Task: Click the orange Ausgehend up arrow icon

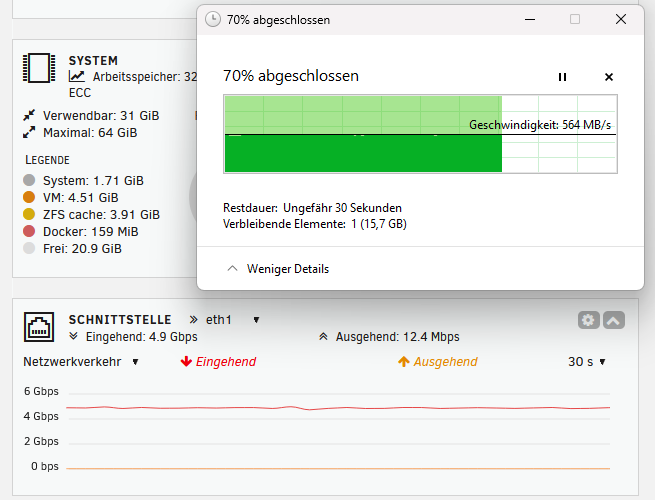Action: (404, 361)
